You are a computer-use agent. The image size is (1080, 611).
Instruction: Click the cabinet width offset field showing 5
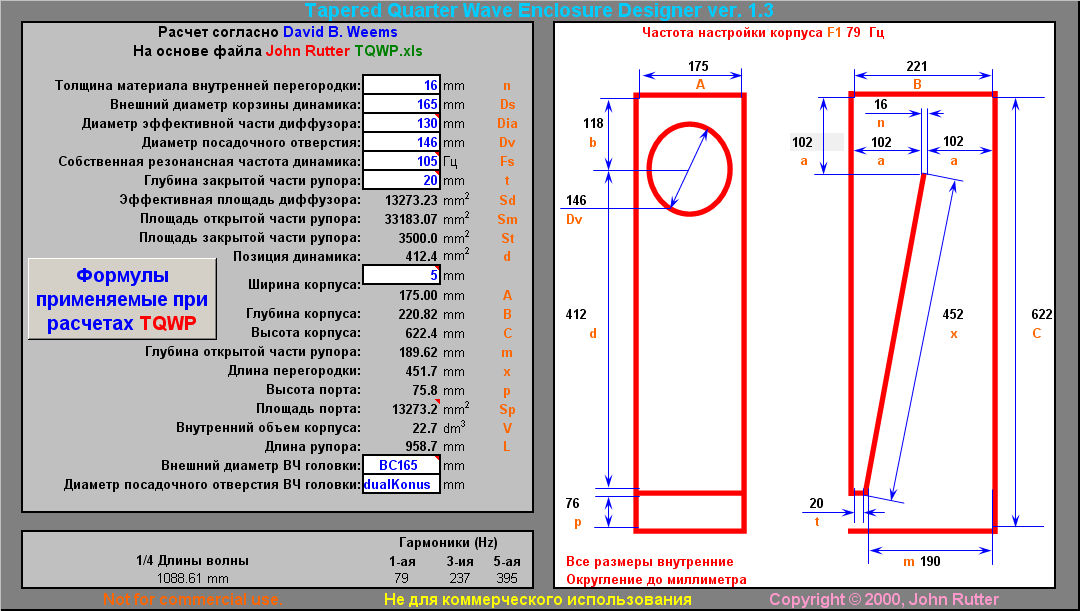pyautogui.click(x=402, y=275)
